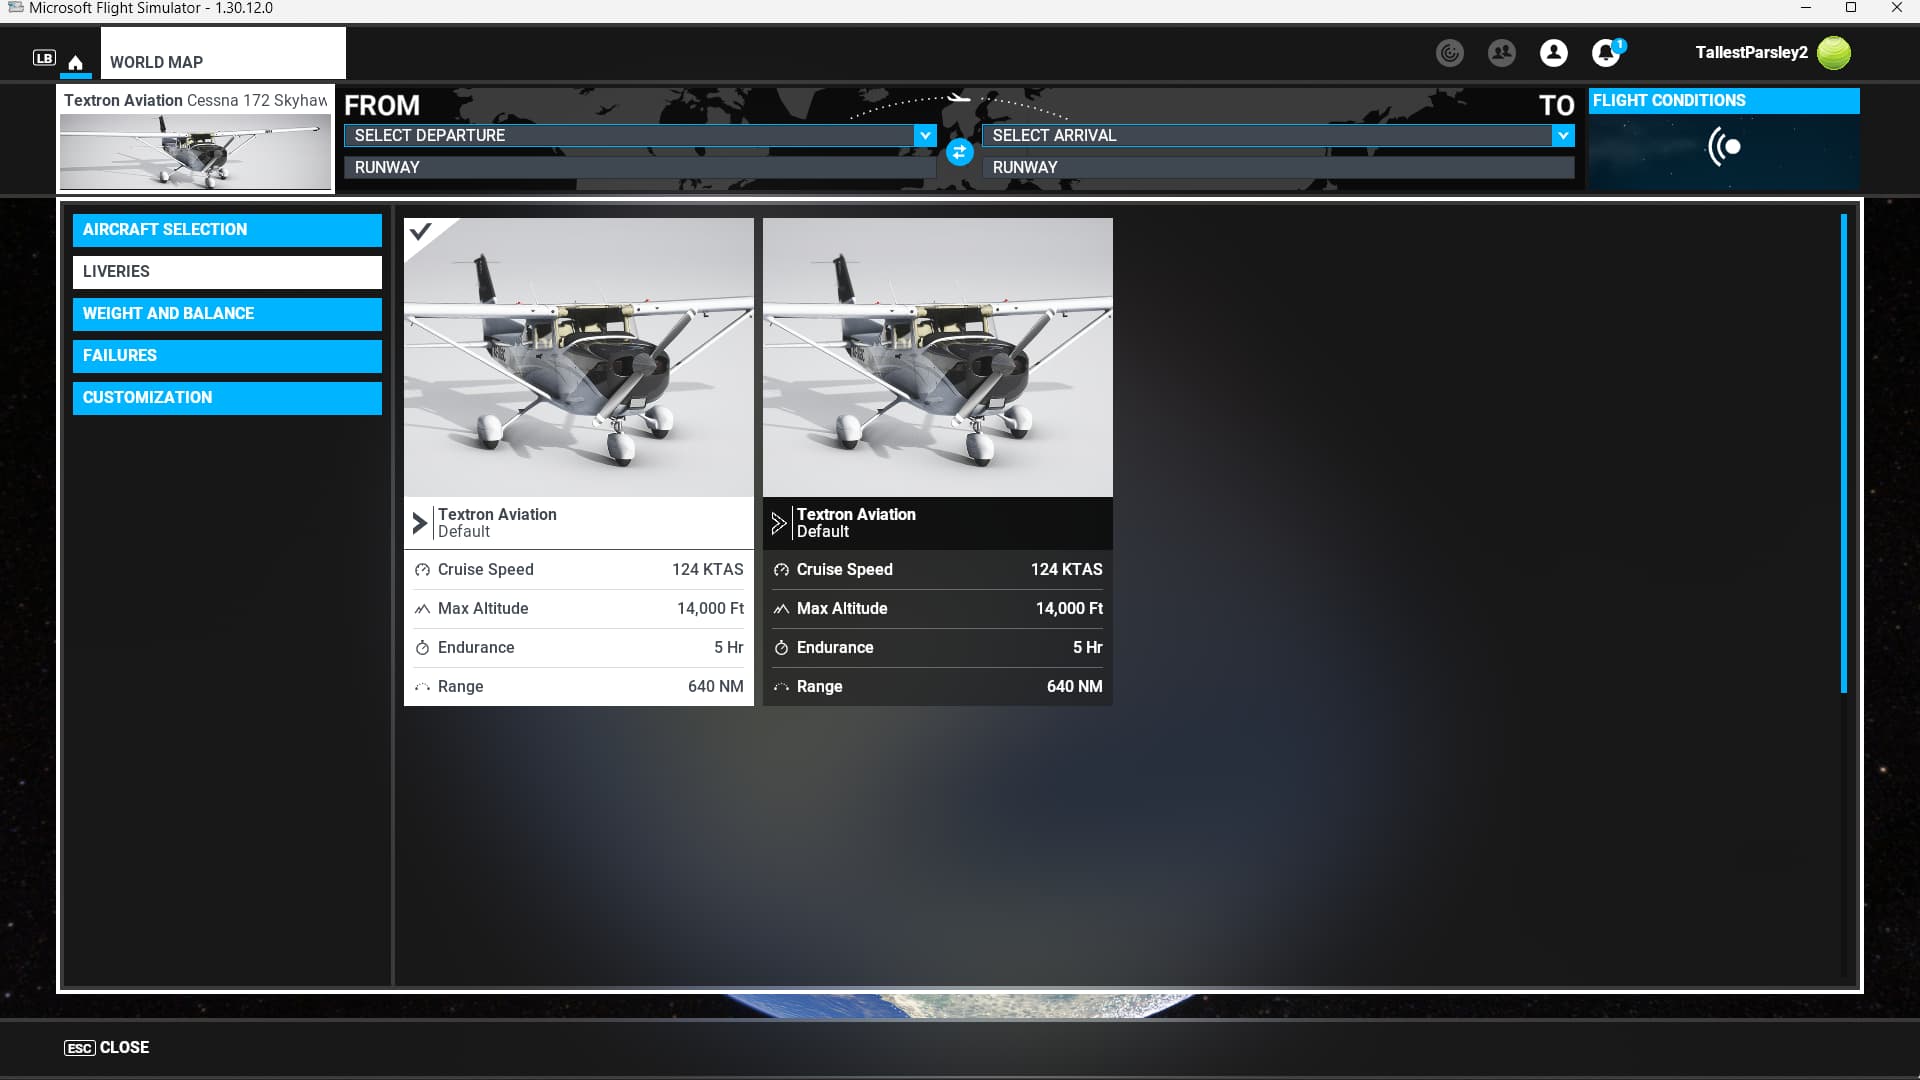The height and width of the screenshot is (1080, 1920).
Task: Click the home icon in top bar
Action: (75, 62)
